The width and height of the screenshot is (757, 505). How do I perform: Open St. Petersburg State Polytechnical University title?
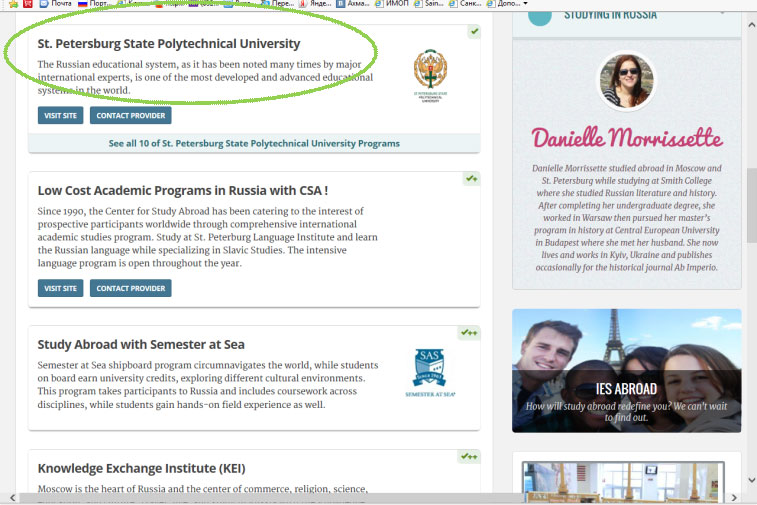click(169, 43)
